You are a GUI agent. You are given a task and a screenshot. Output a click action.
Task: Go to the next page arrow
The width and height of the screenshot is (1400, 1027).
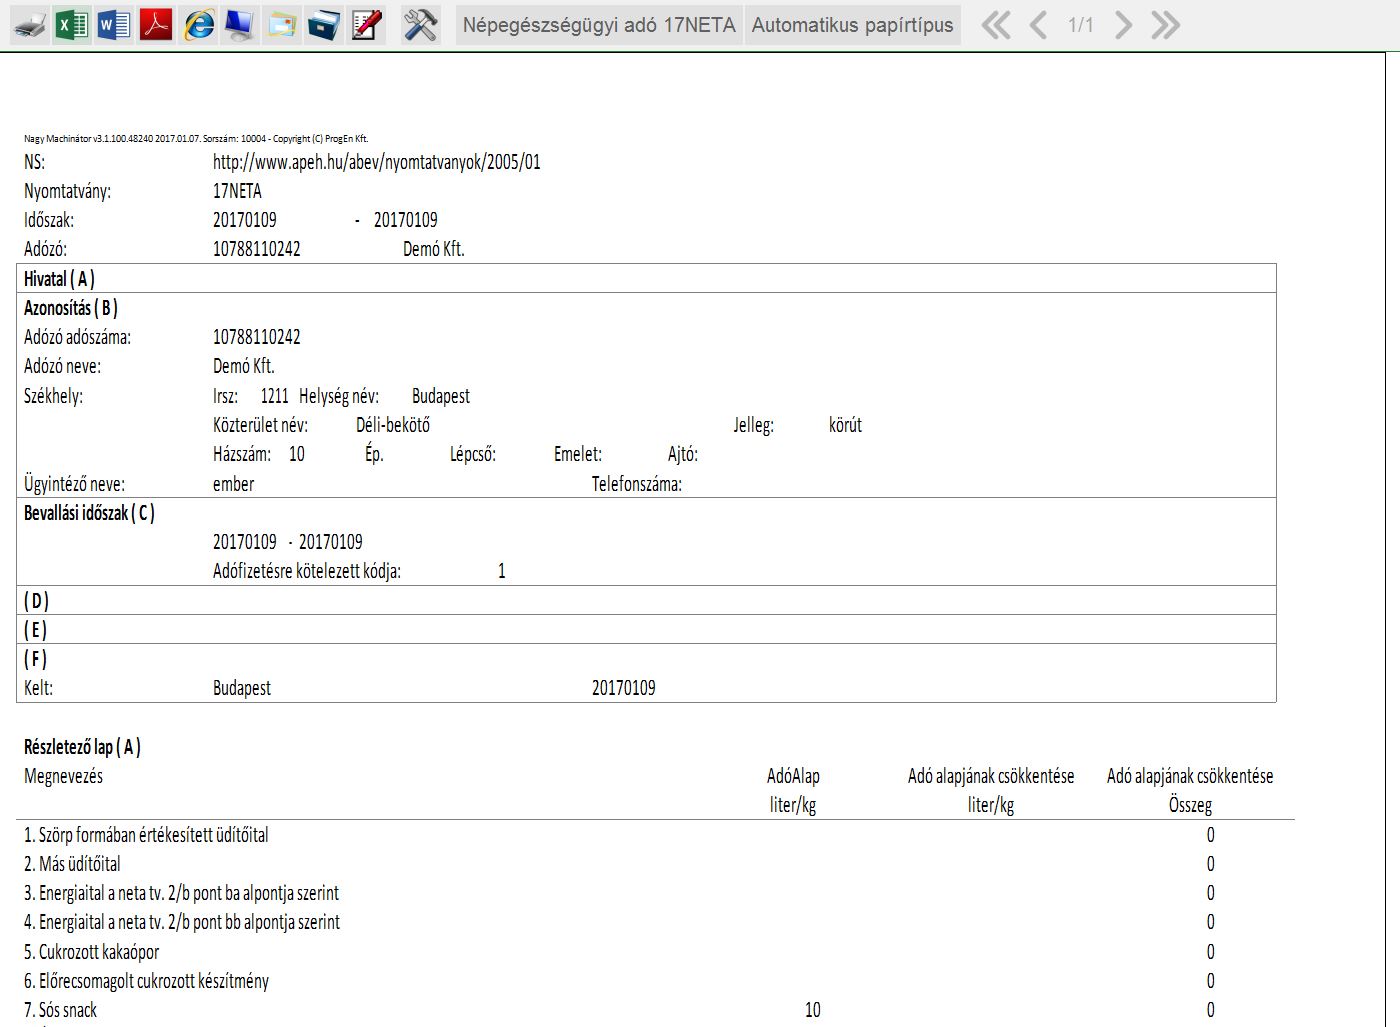click(1123, 25)
